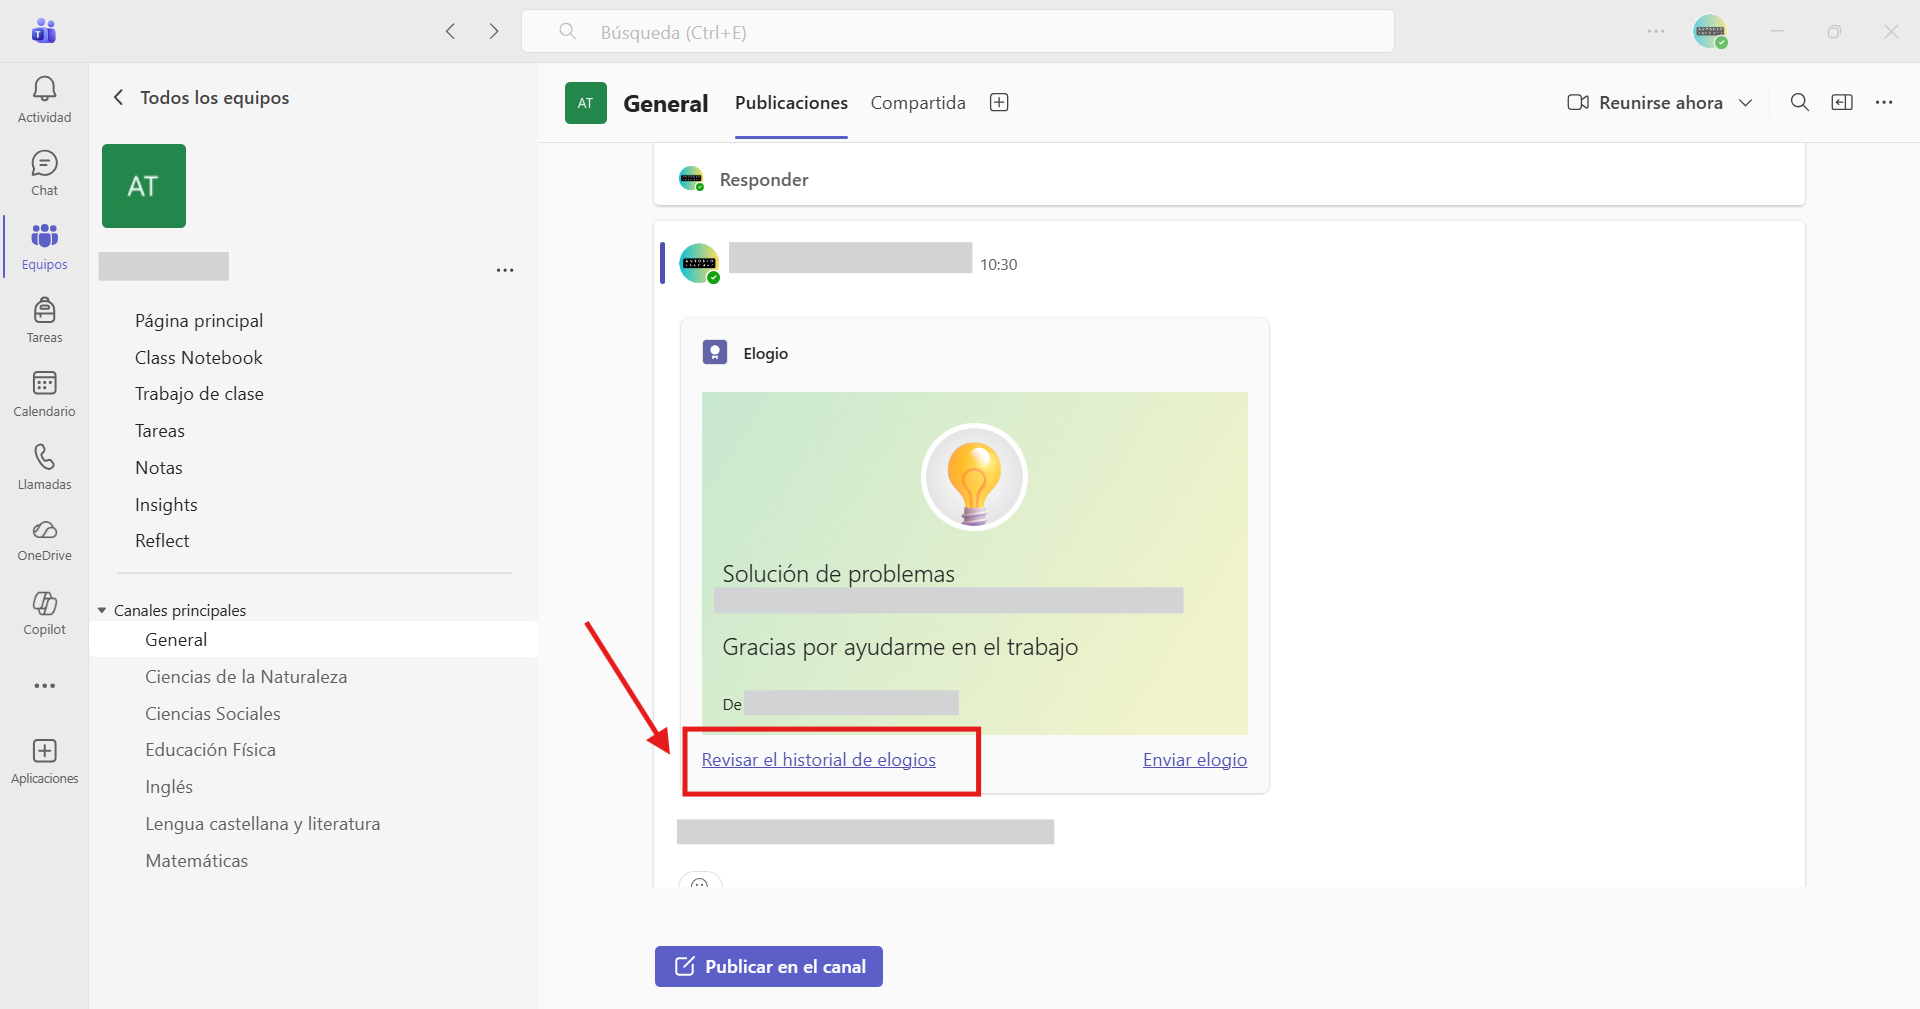Click the message author's avatar
The image size is (1920, 1009).
pyautogui.click(x=699, y=263)
